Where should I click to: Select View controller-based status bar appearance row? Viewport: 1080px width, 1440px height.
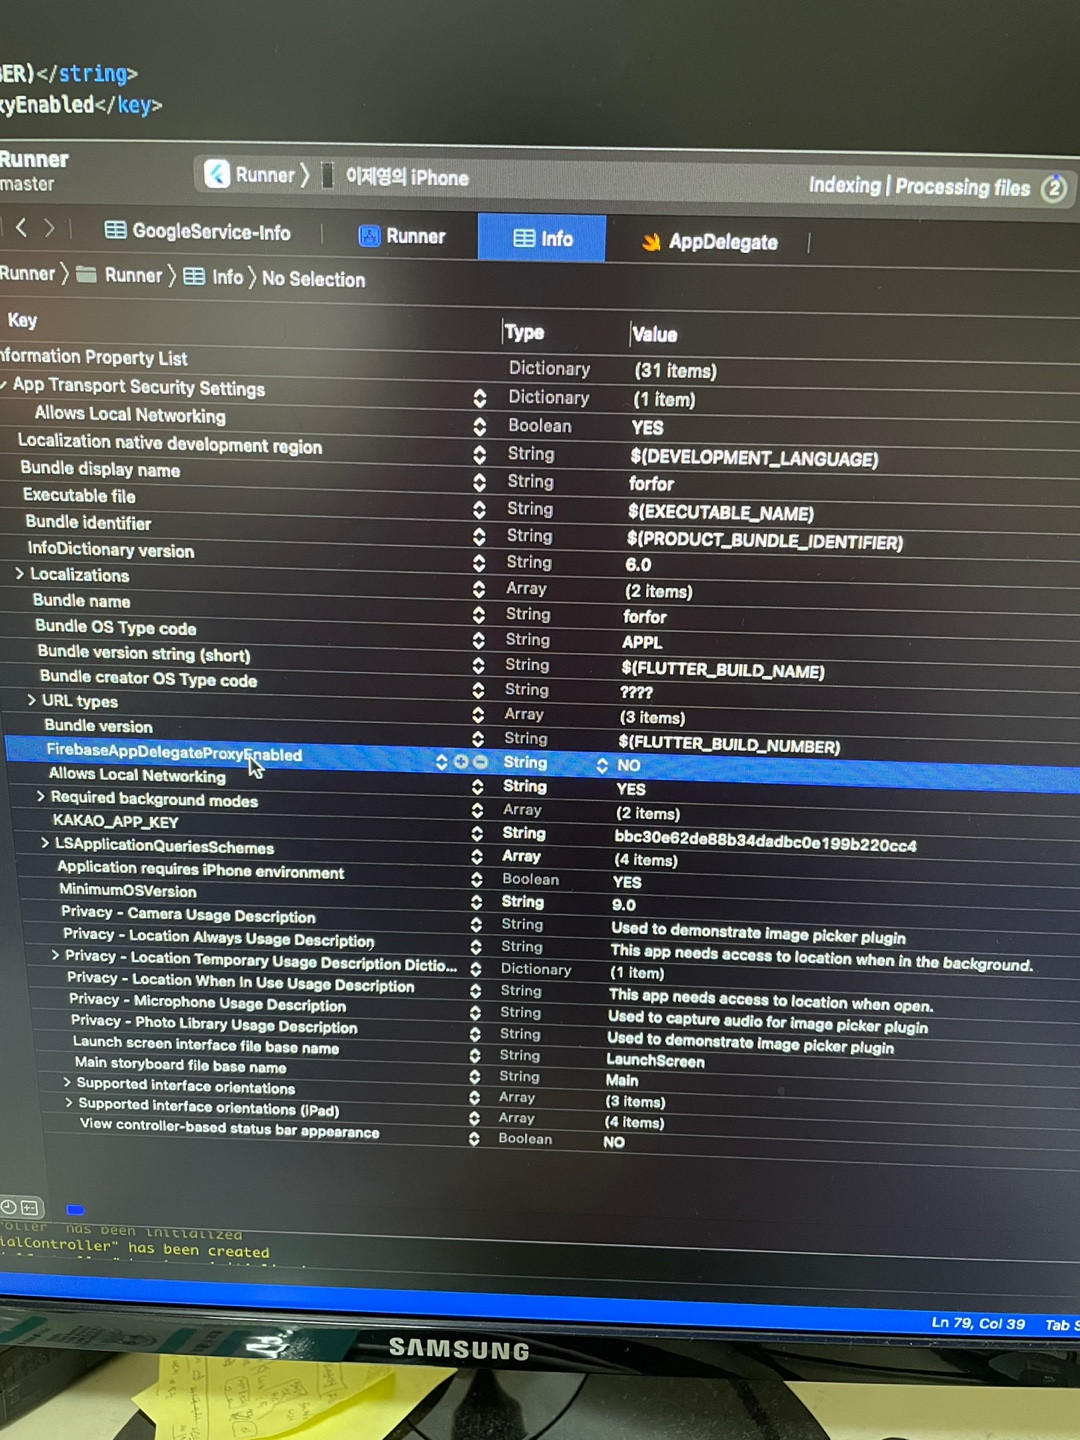[x=229, y=1127]
